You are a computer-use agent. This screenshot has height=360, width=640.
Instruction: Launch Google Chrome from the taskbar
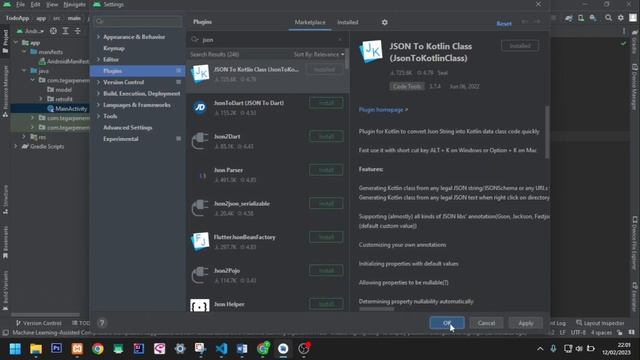[x=98, y=349]
